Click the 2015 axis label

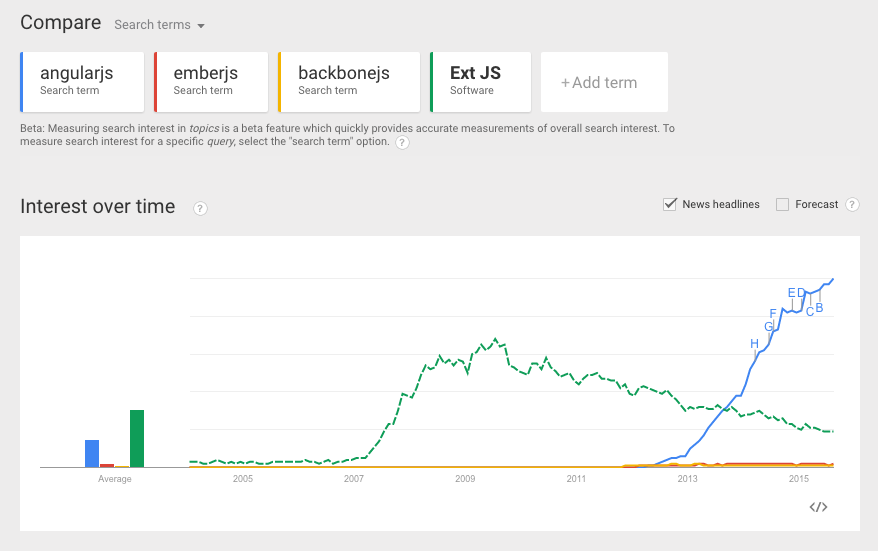pos(799,479)
